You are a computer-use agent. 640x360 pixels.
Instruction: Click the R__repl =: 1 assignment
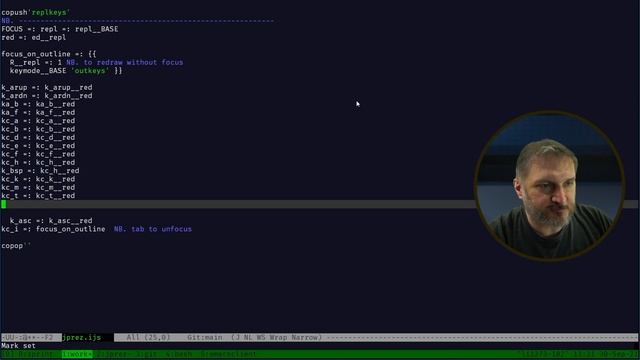click(36, 62)
